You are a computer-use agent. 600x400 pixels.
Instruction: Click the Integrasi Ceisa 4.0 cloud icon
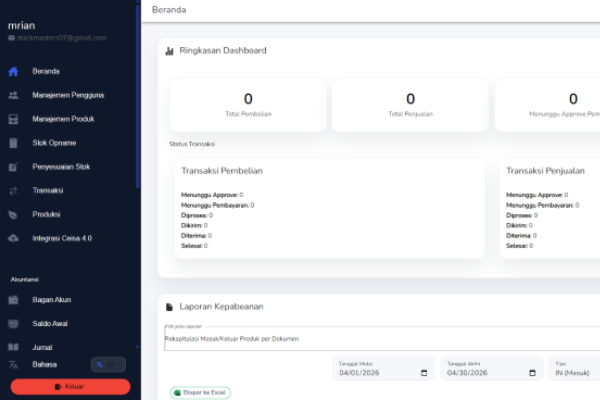13,238
